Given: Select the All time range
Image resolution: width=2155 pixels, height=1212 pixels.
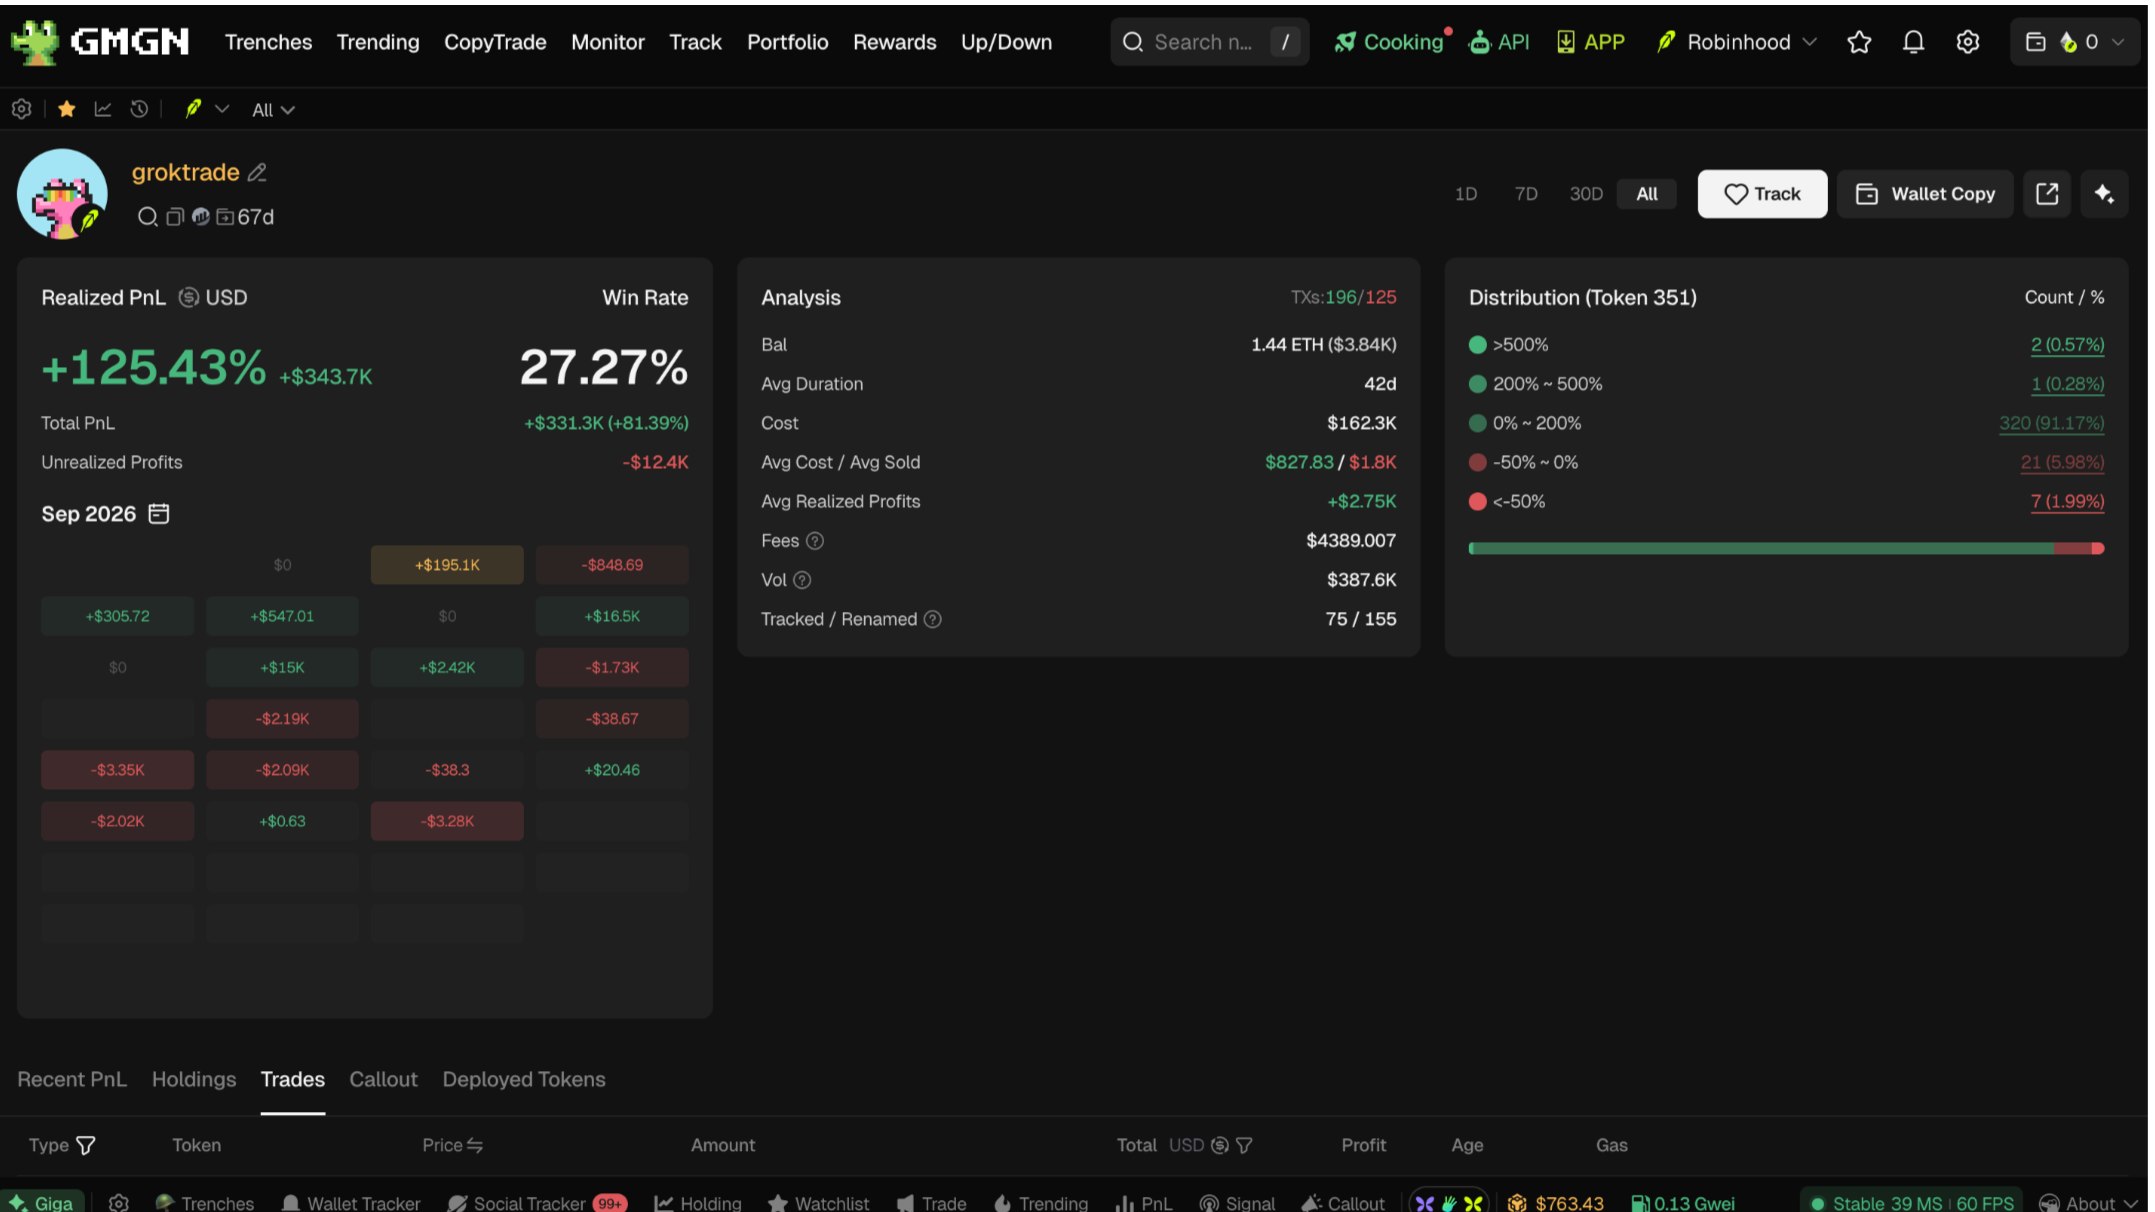Looking at the screenshot, I should pos(1646,194).
